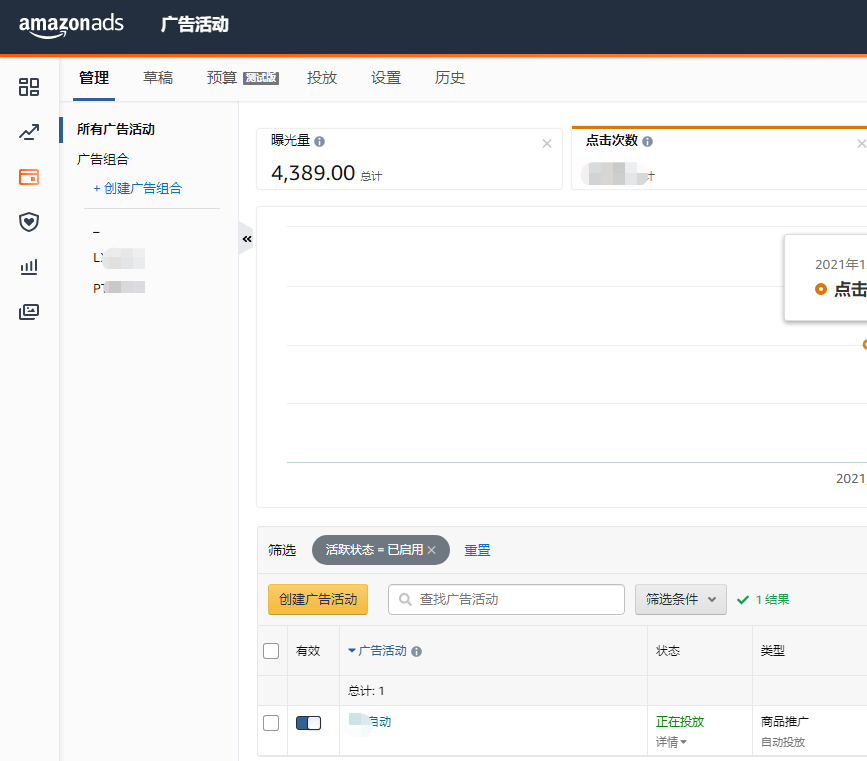Open the bar chart reports sidebar icon
Image resolution: width=867 pixels, height=761 pixels.
pos(29,267)
